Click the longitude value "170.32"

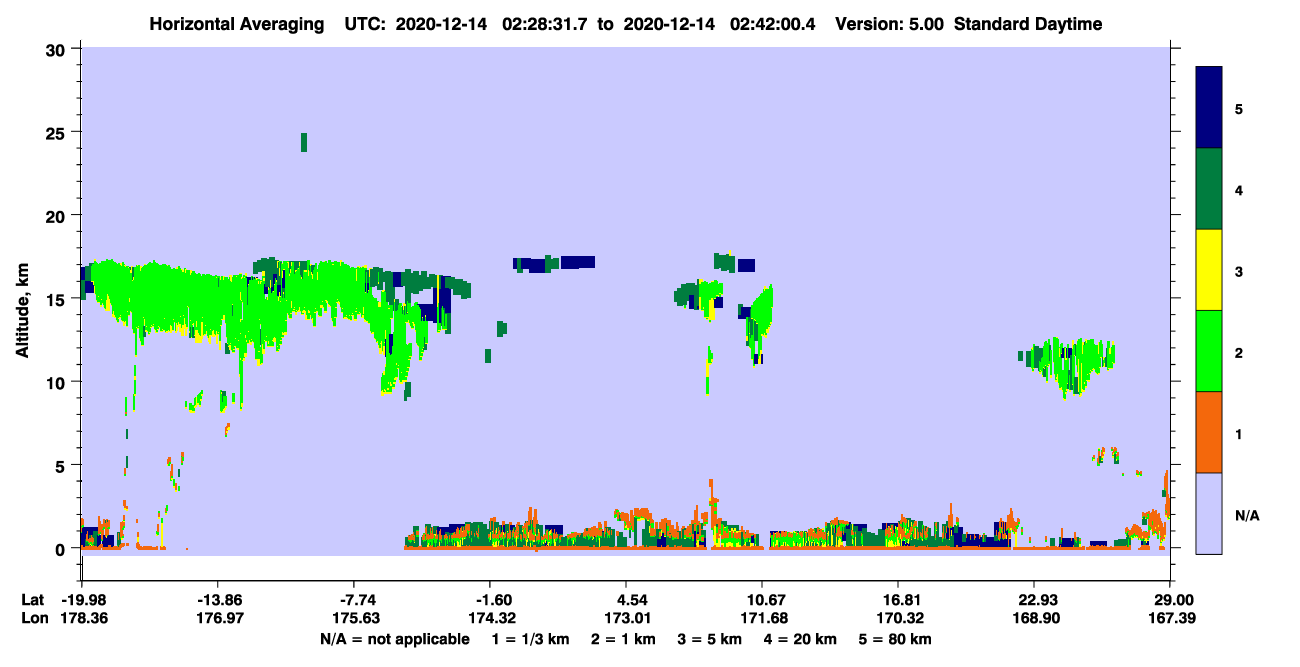click(898, 618)
